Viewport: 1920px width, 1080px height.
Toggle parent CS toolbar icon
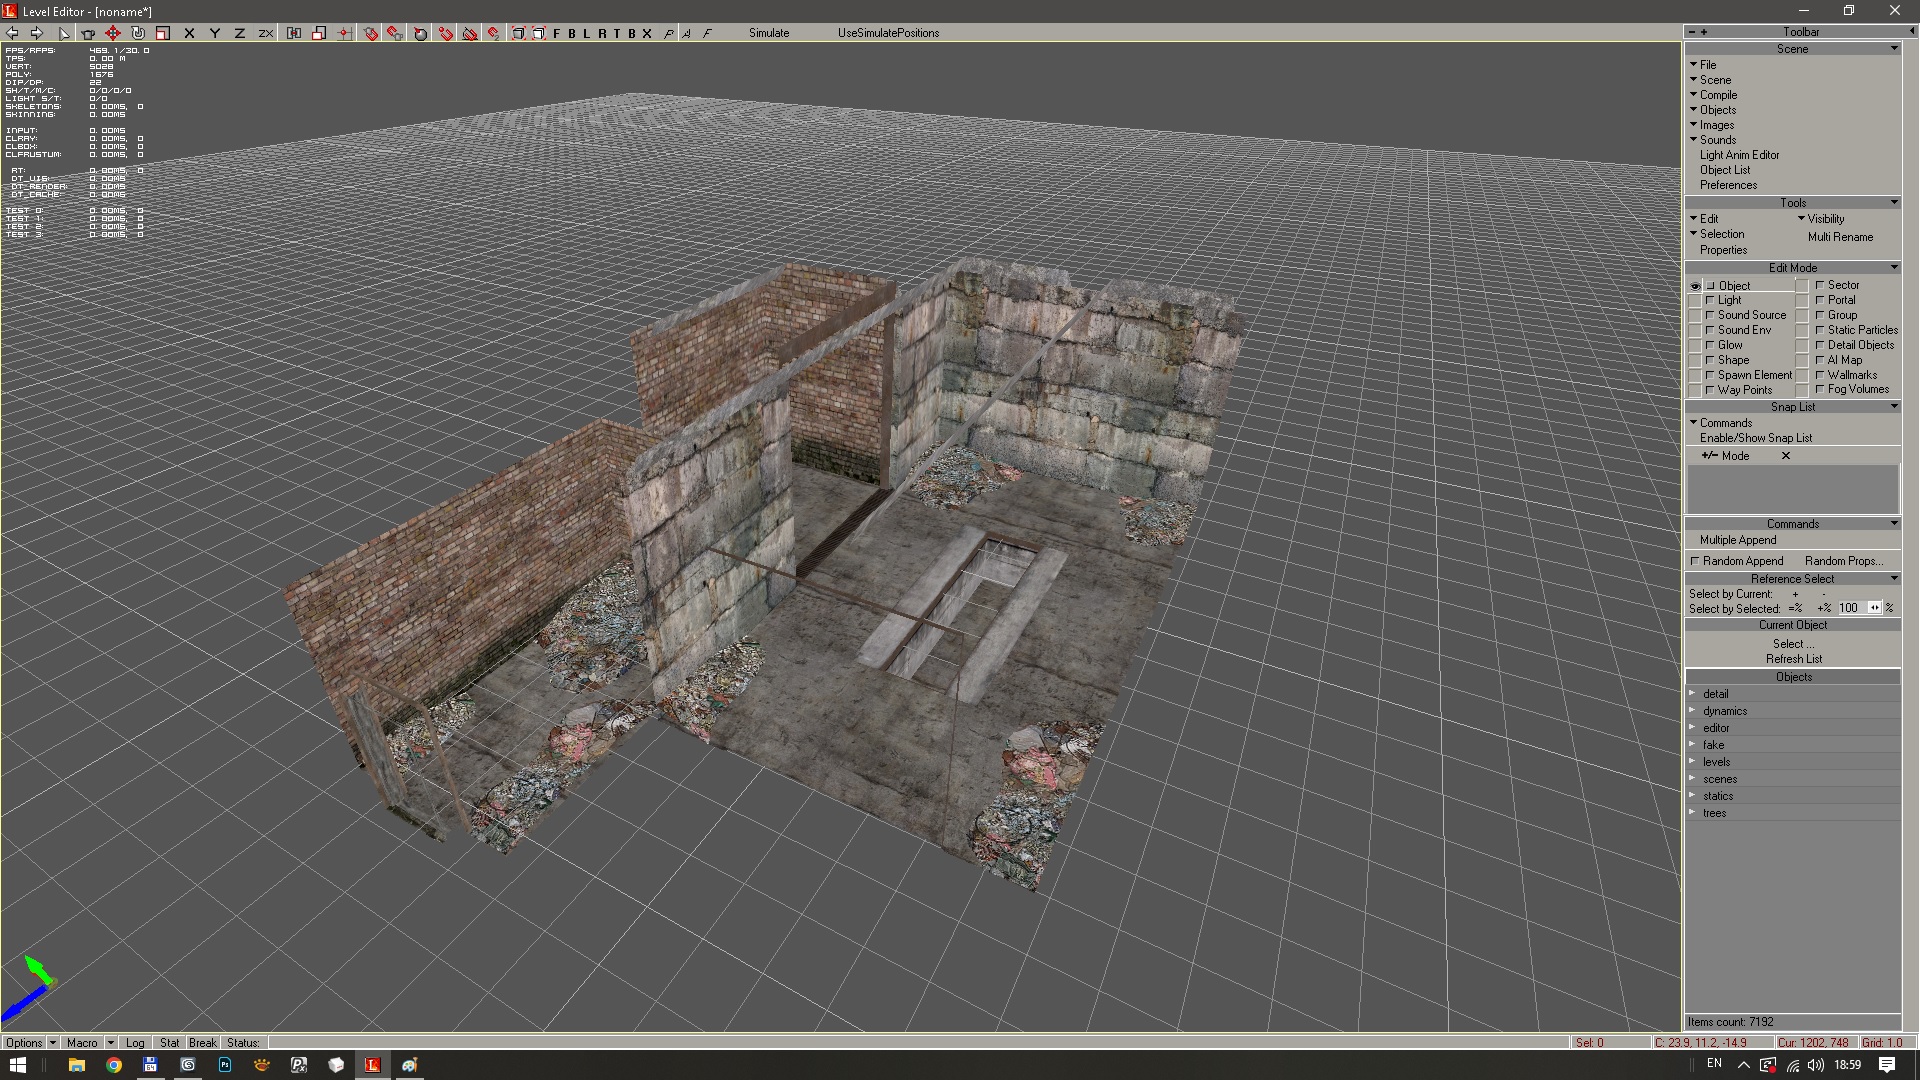pos(319,33)
